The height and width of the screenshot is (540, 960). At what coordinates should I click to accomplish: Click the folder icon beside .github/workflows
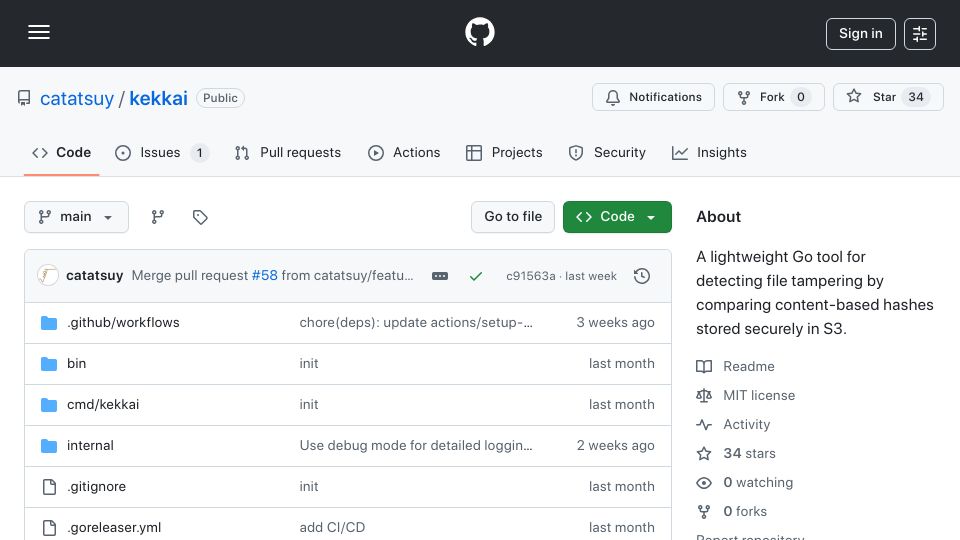coord(49,323)
